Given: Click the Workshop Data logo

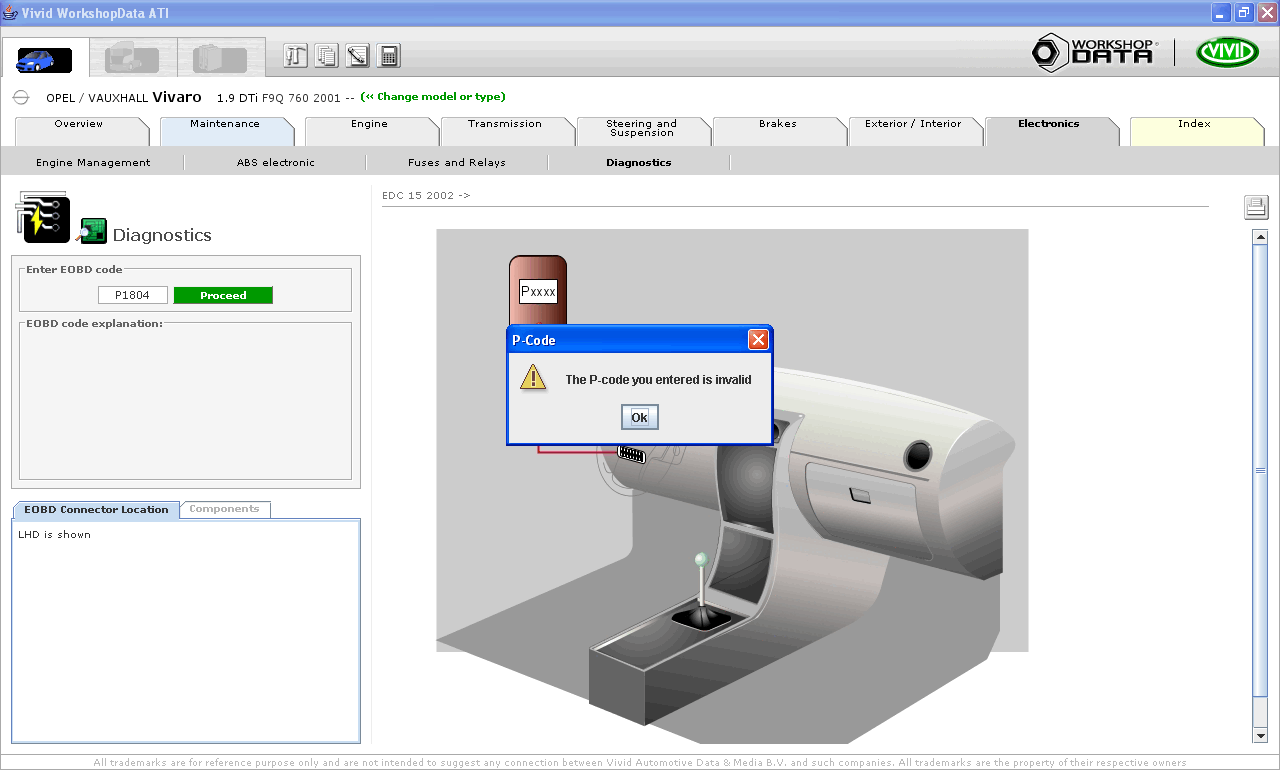Looking at the screenshot, I should 1094,52.
